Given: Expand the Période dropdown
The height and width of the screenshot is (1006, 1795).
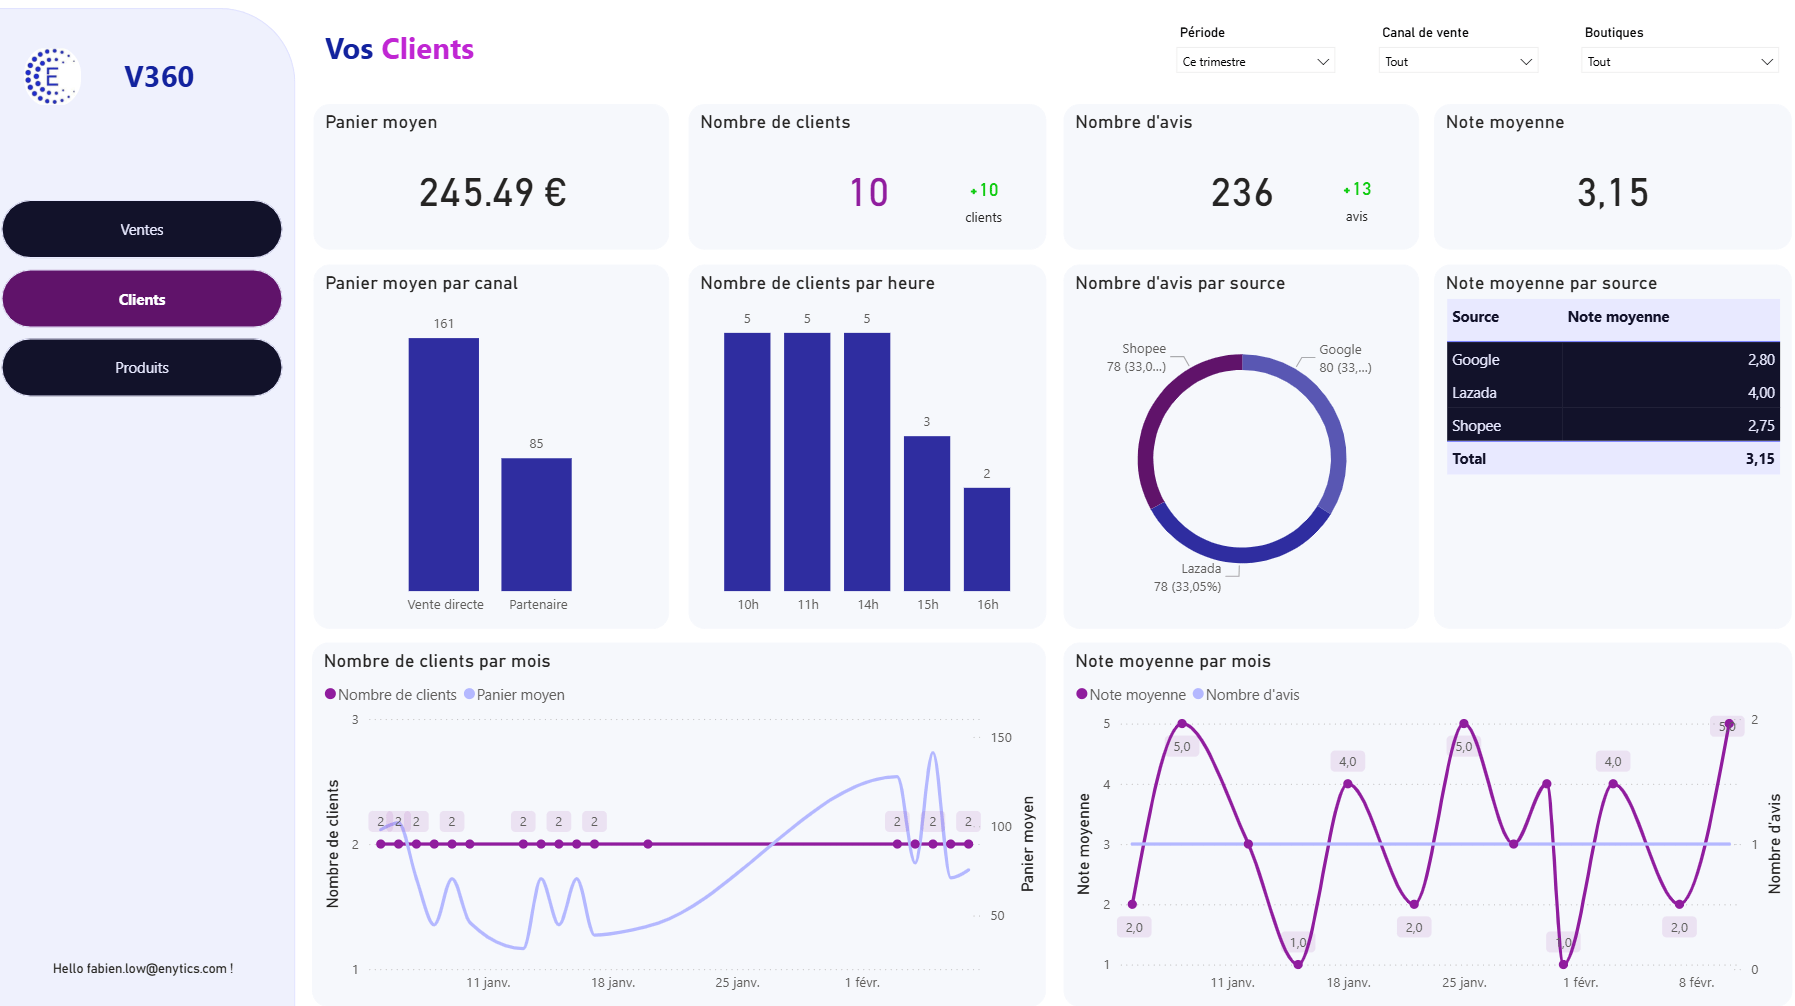Looking at the screenshot, I should point(1255,62).
